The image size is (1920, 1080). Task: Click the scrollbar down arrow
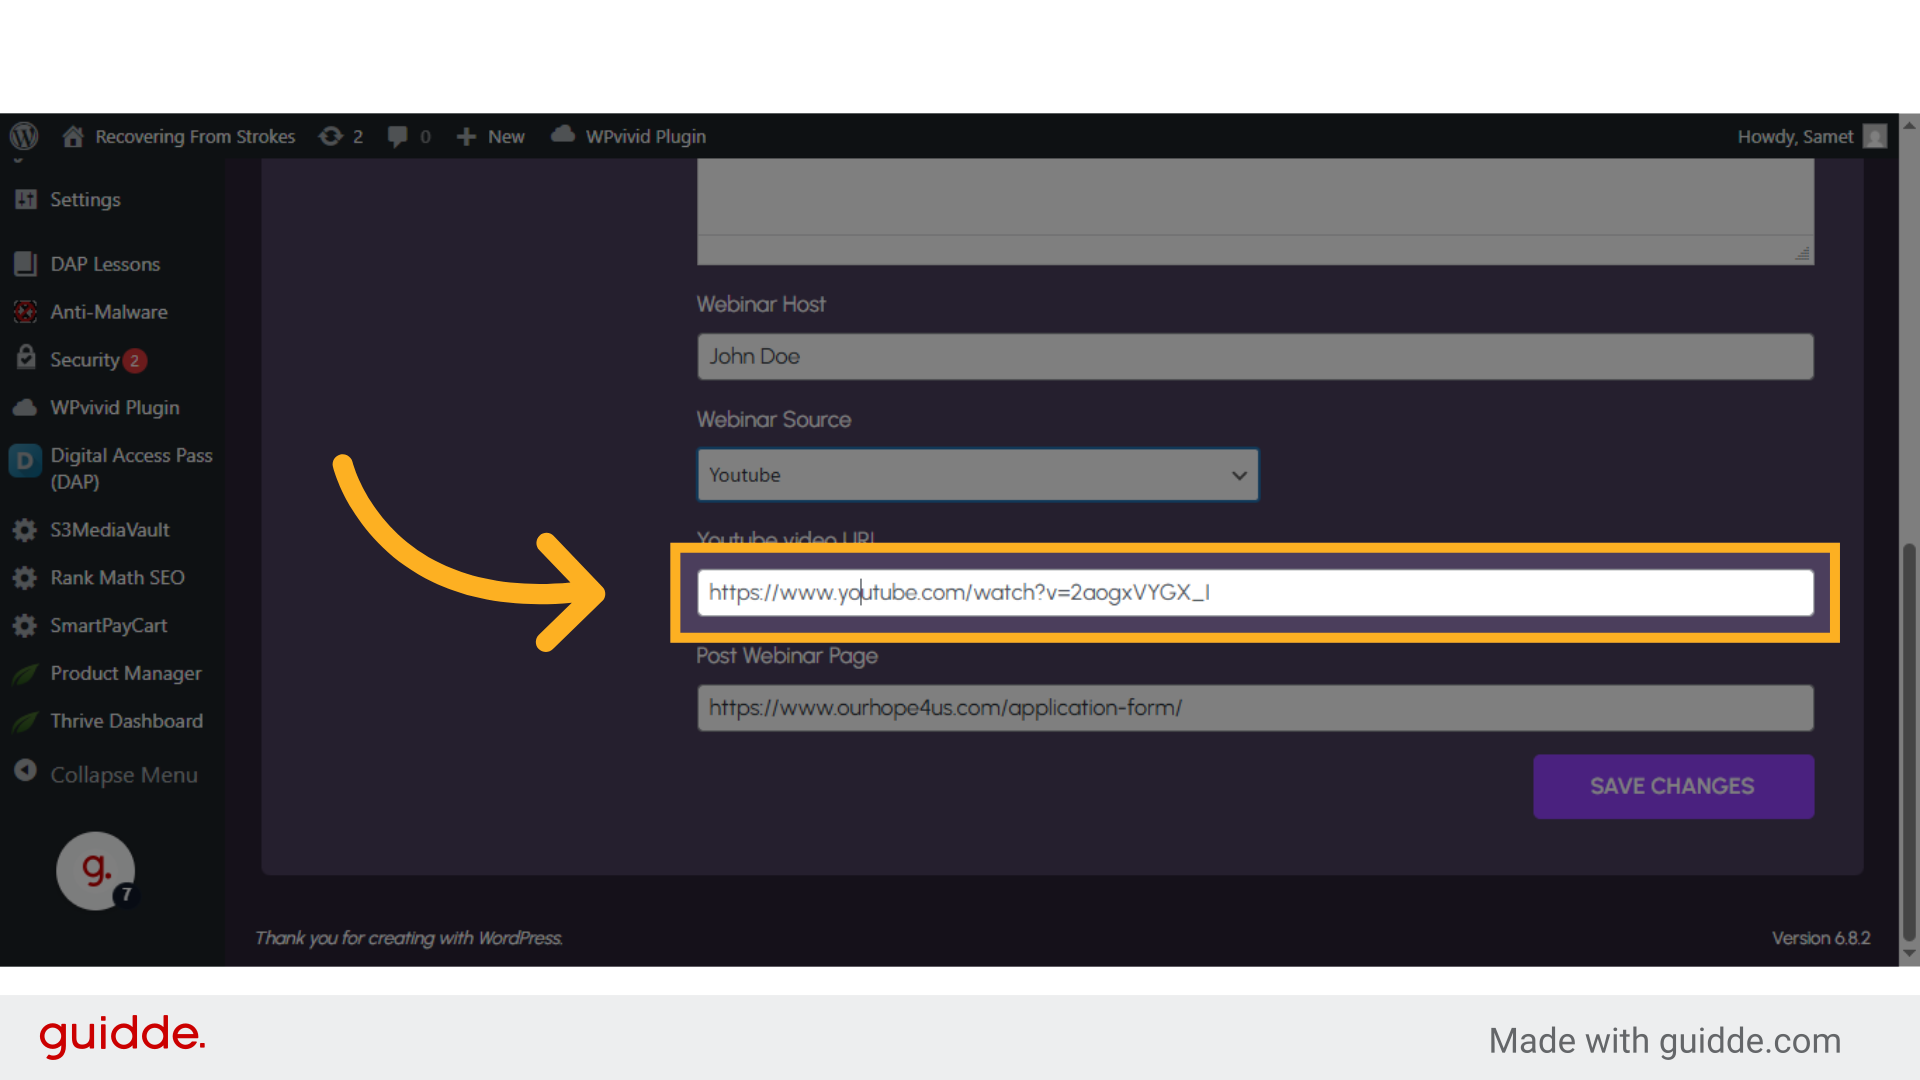coord(1909,954)
